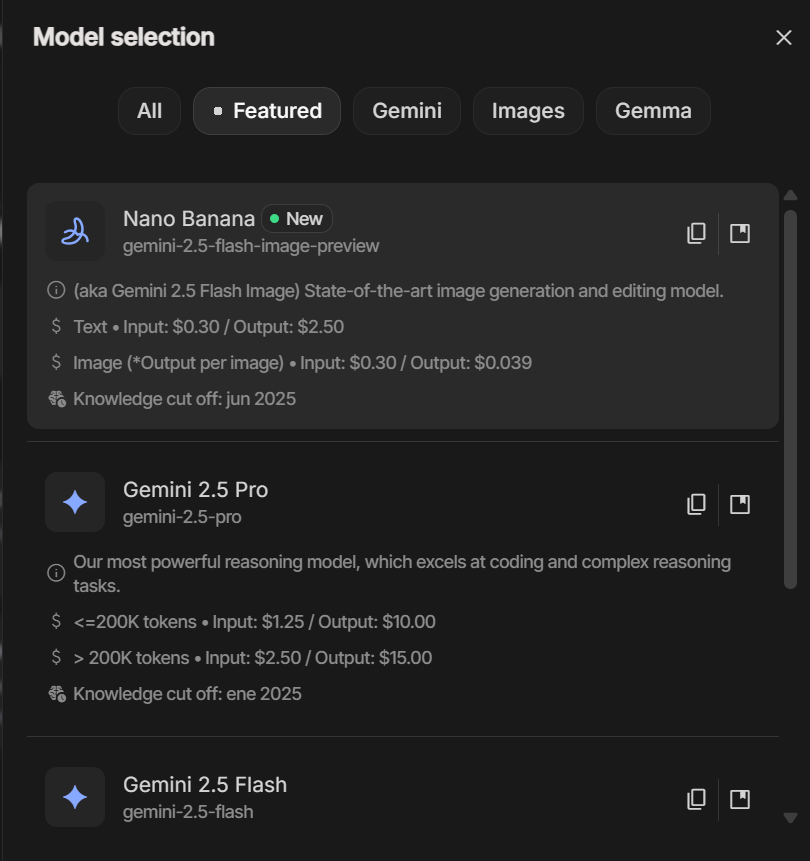Copy the gemini-2.5-pro model ID
This screenshot has width=810, height=861.
[696, 504]
